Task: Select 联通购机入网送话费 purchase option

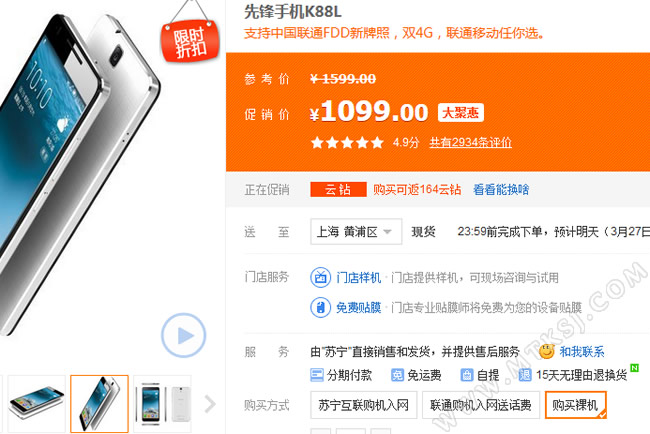Action: (481, 405)
